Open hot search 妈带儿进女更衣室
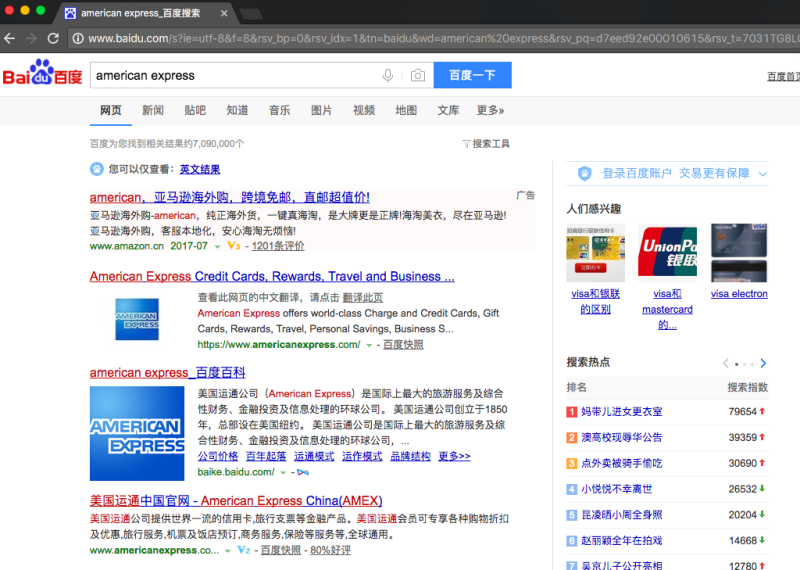800x570 pixels. point(621,412)
